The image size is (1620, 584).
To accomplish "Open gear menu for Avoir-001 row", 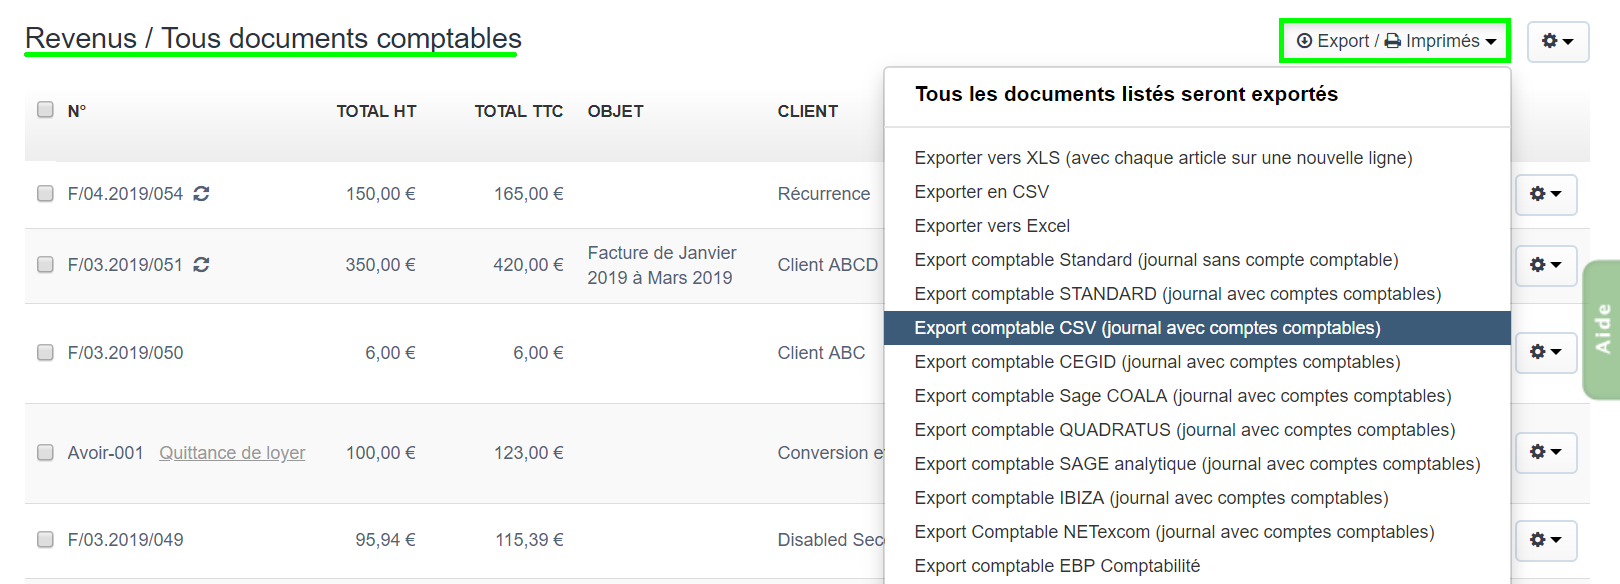I will click(1545, 452).
